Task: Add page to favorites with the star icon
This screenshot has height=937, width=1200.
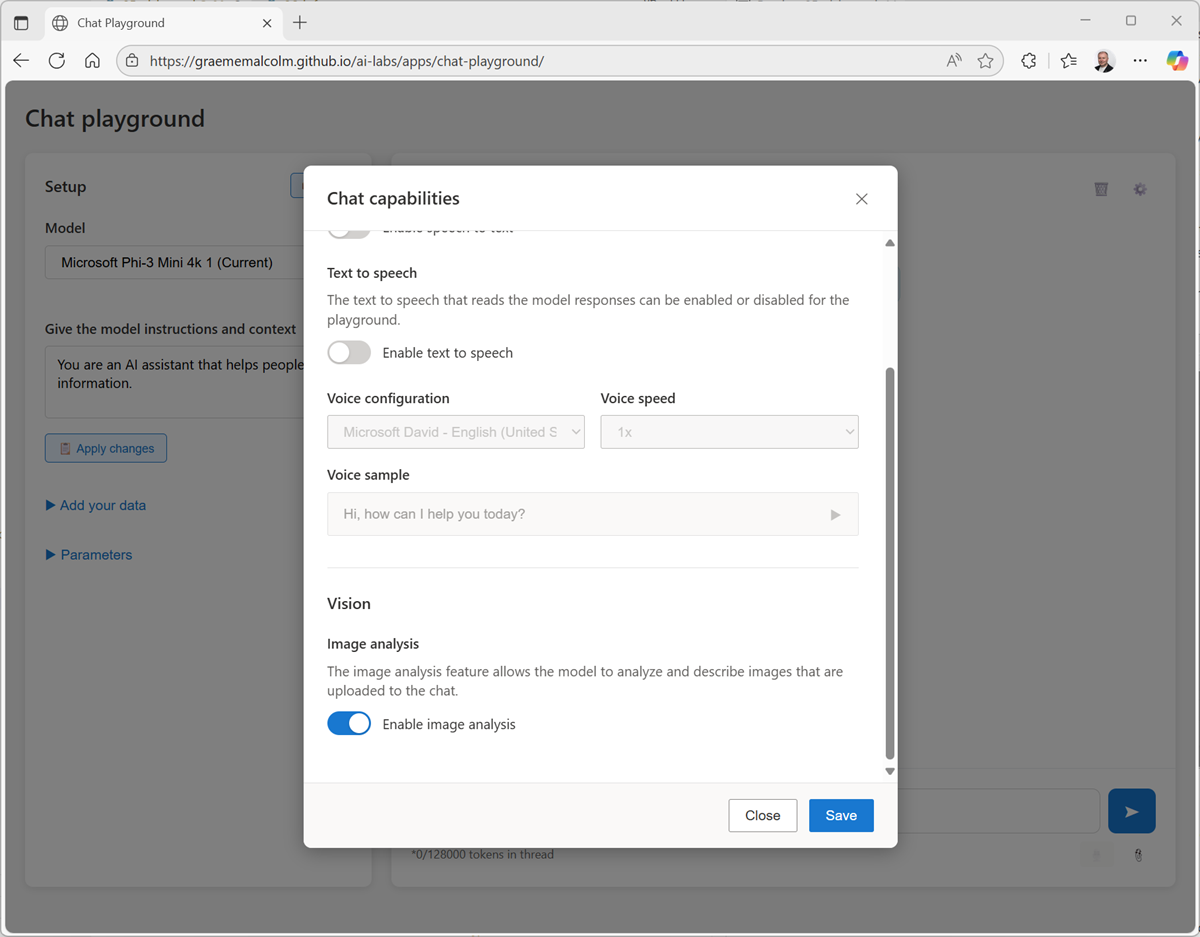Action: point(987,60)
